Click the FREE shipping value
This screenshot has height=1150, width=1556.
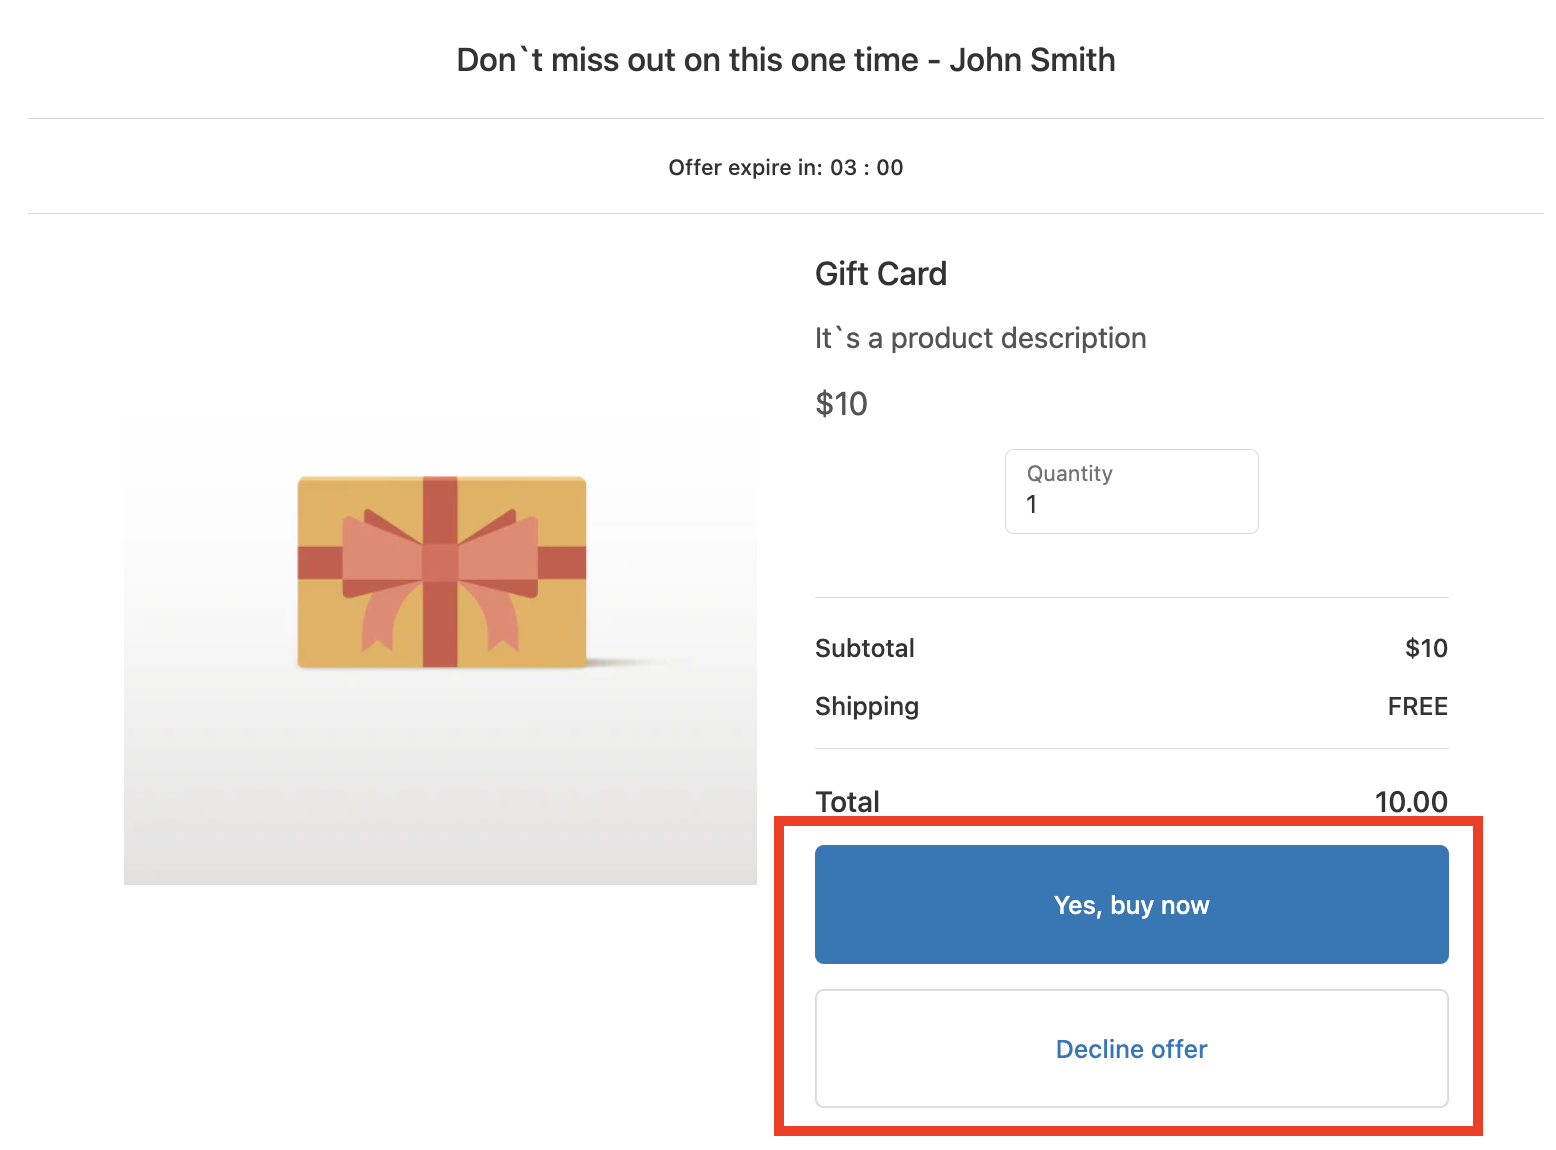point(1417,707)
